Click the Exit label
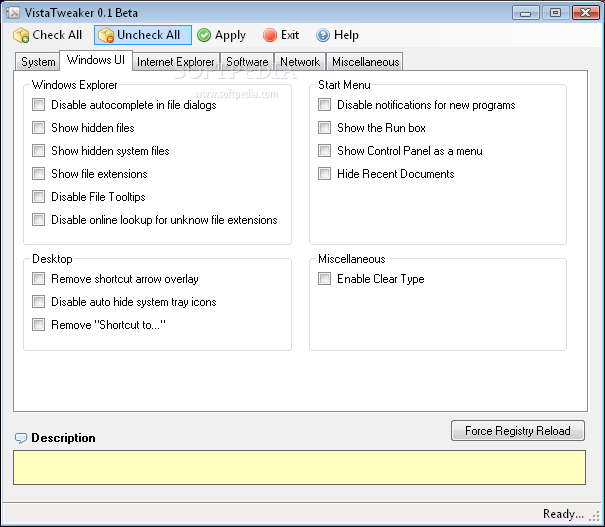605x527 pixels. (x=290, y=35)
